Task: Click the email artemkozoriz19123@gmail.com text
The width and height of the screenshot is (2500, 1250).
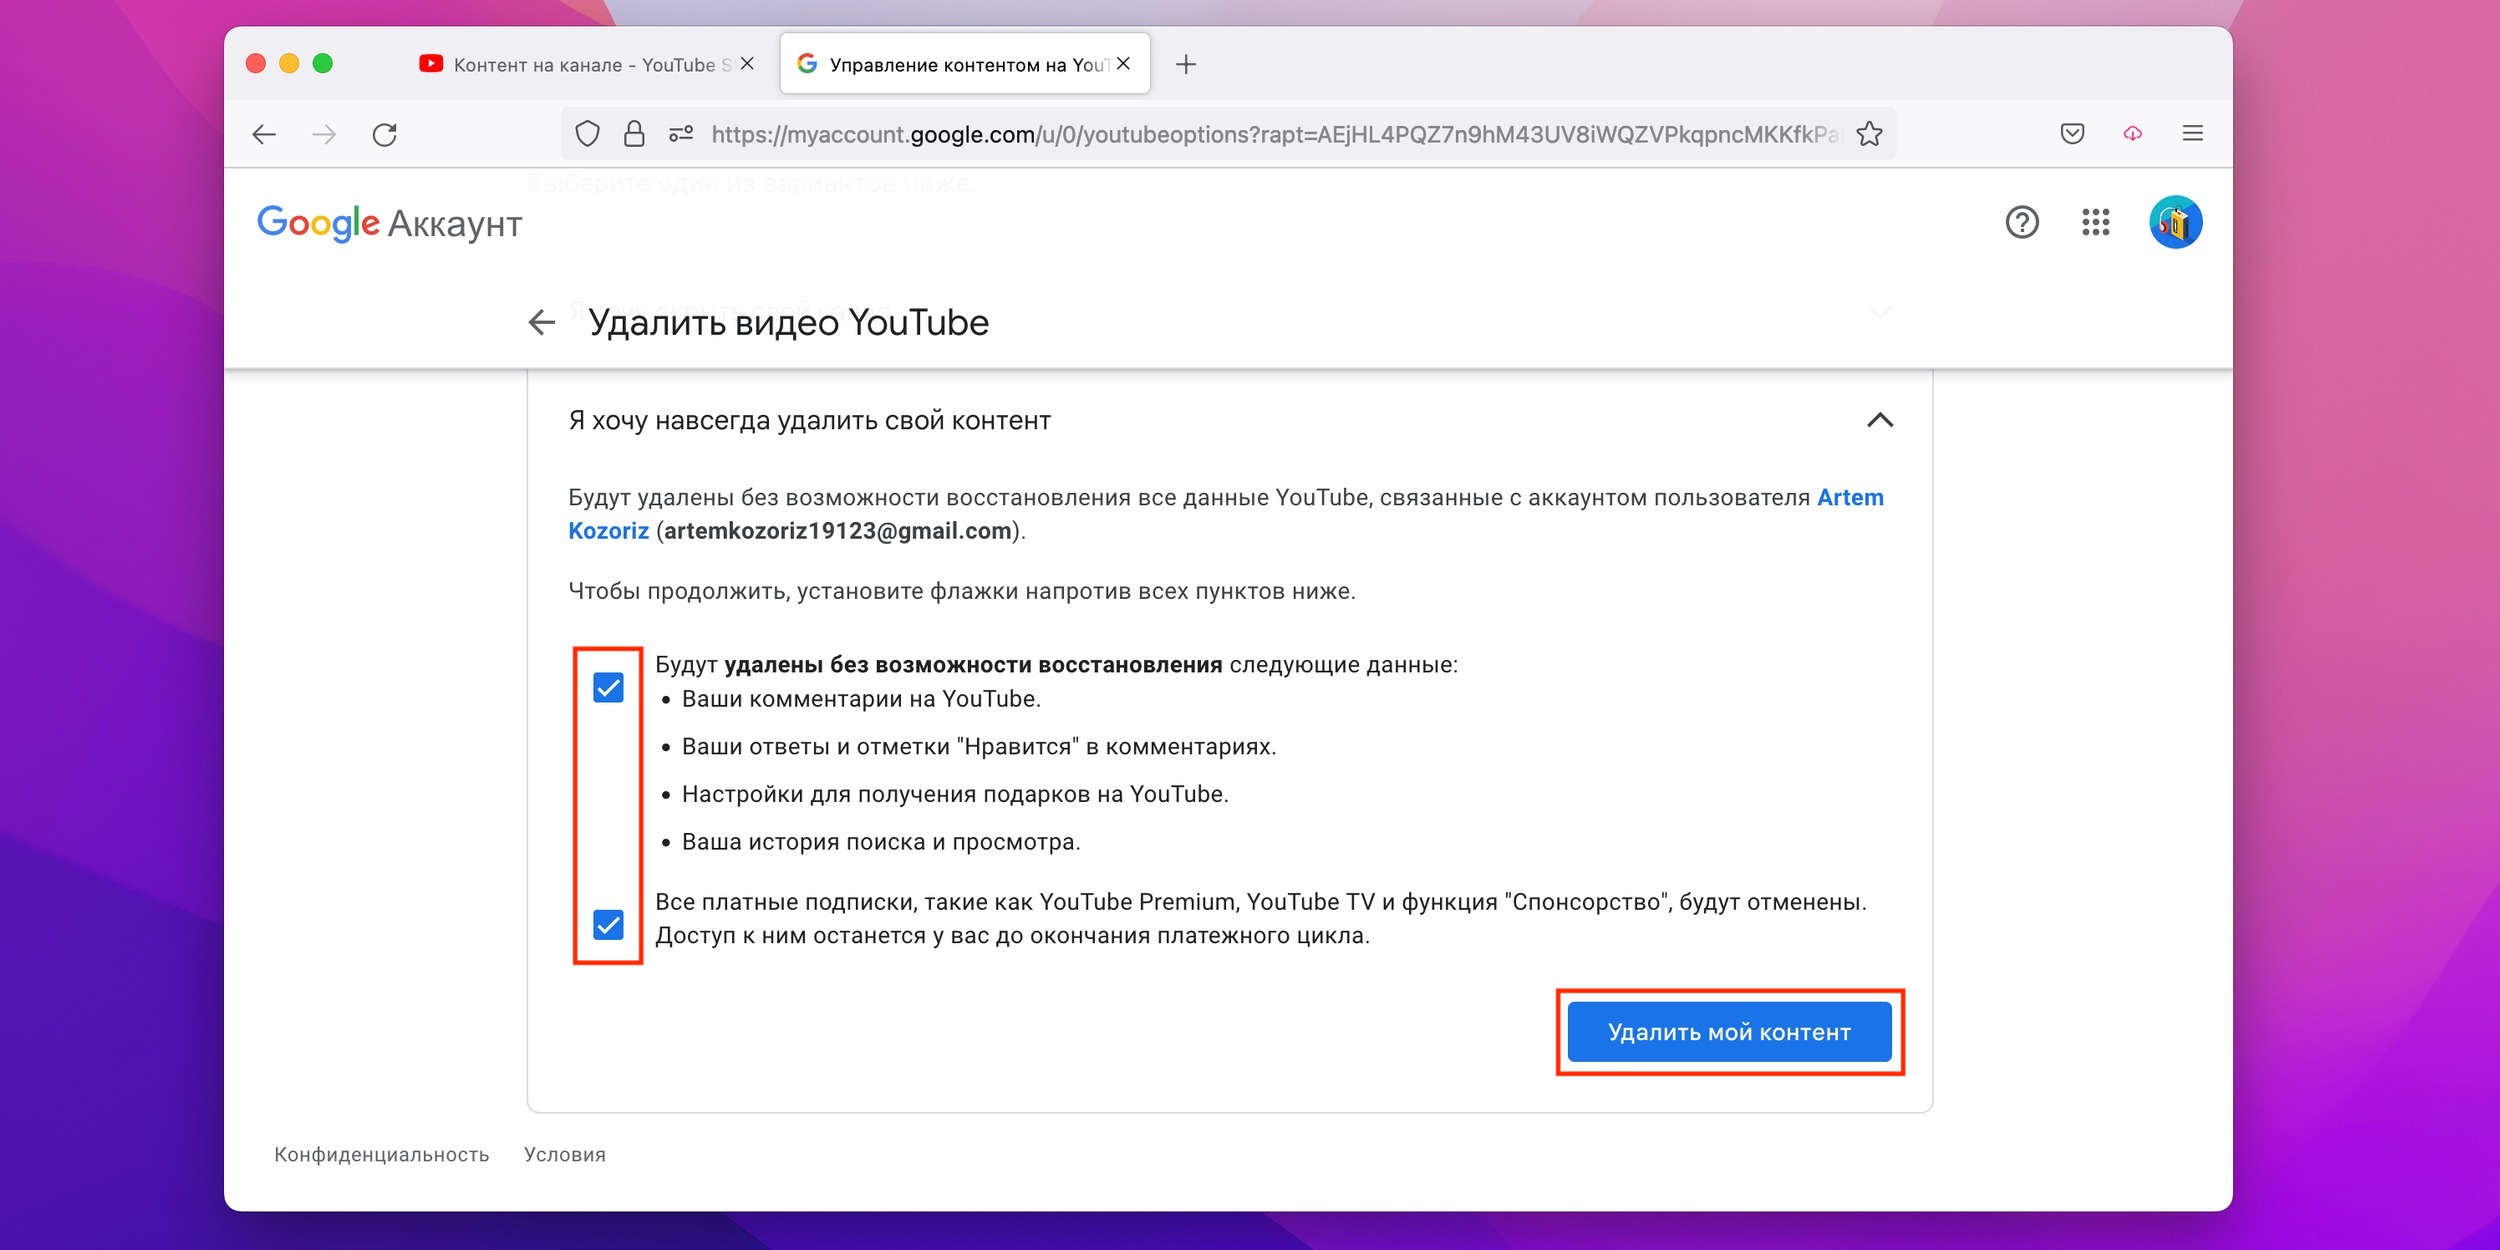Action: point(838,531)
